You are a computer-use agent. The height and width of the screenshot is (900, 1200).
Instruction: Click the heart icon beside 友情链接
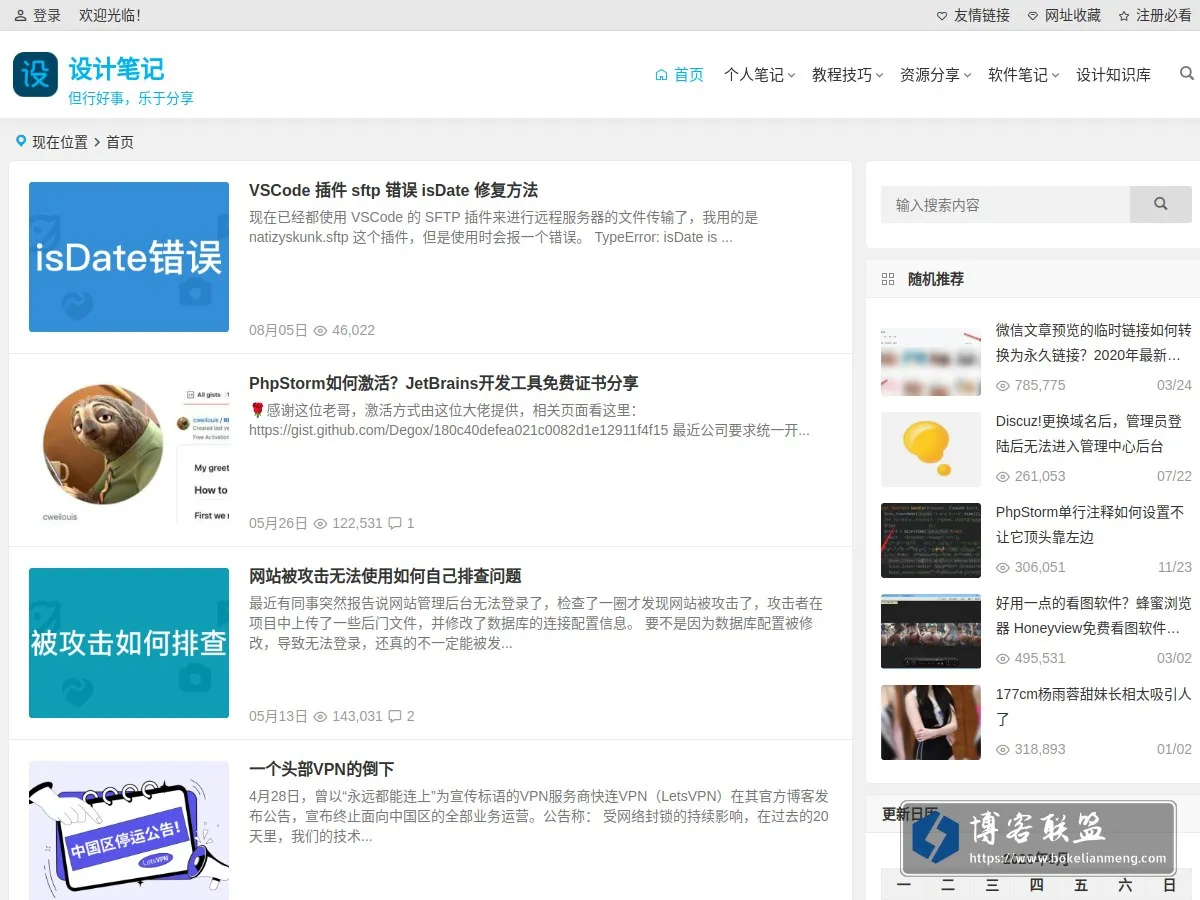click(x=942, y=16)
